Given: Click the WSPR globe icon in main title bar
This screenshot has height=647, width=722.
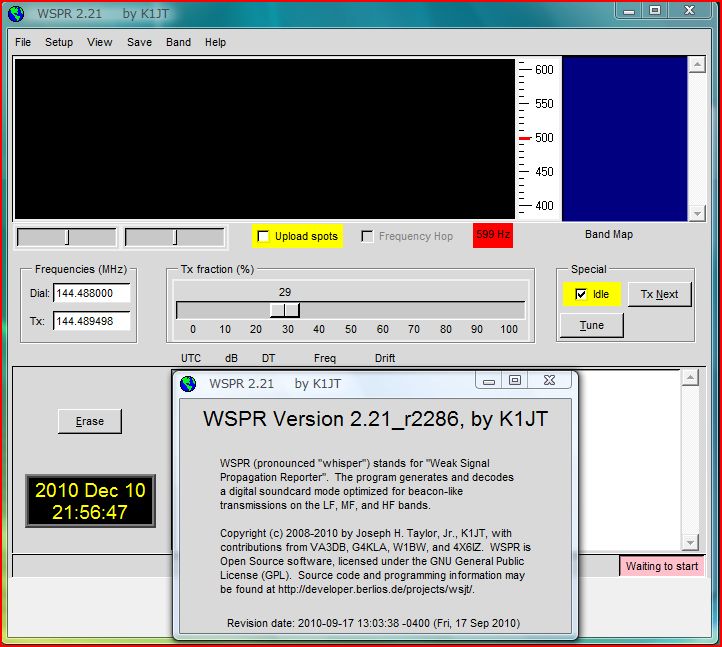Looking at the screenshot, I should [x=17, y=11].
